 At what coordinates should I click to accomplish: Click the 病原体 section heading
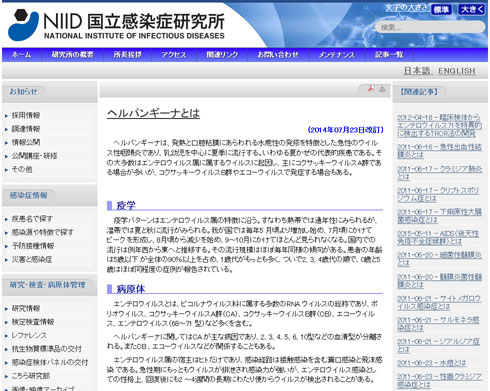[x=131, y=289]
